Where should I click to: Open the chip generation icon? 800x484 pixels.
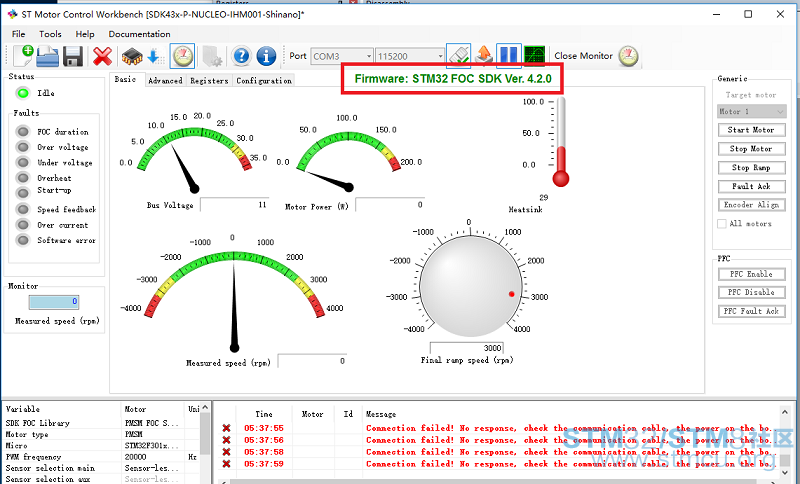click(x=132, y=56)
